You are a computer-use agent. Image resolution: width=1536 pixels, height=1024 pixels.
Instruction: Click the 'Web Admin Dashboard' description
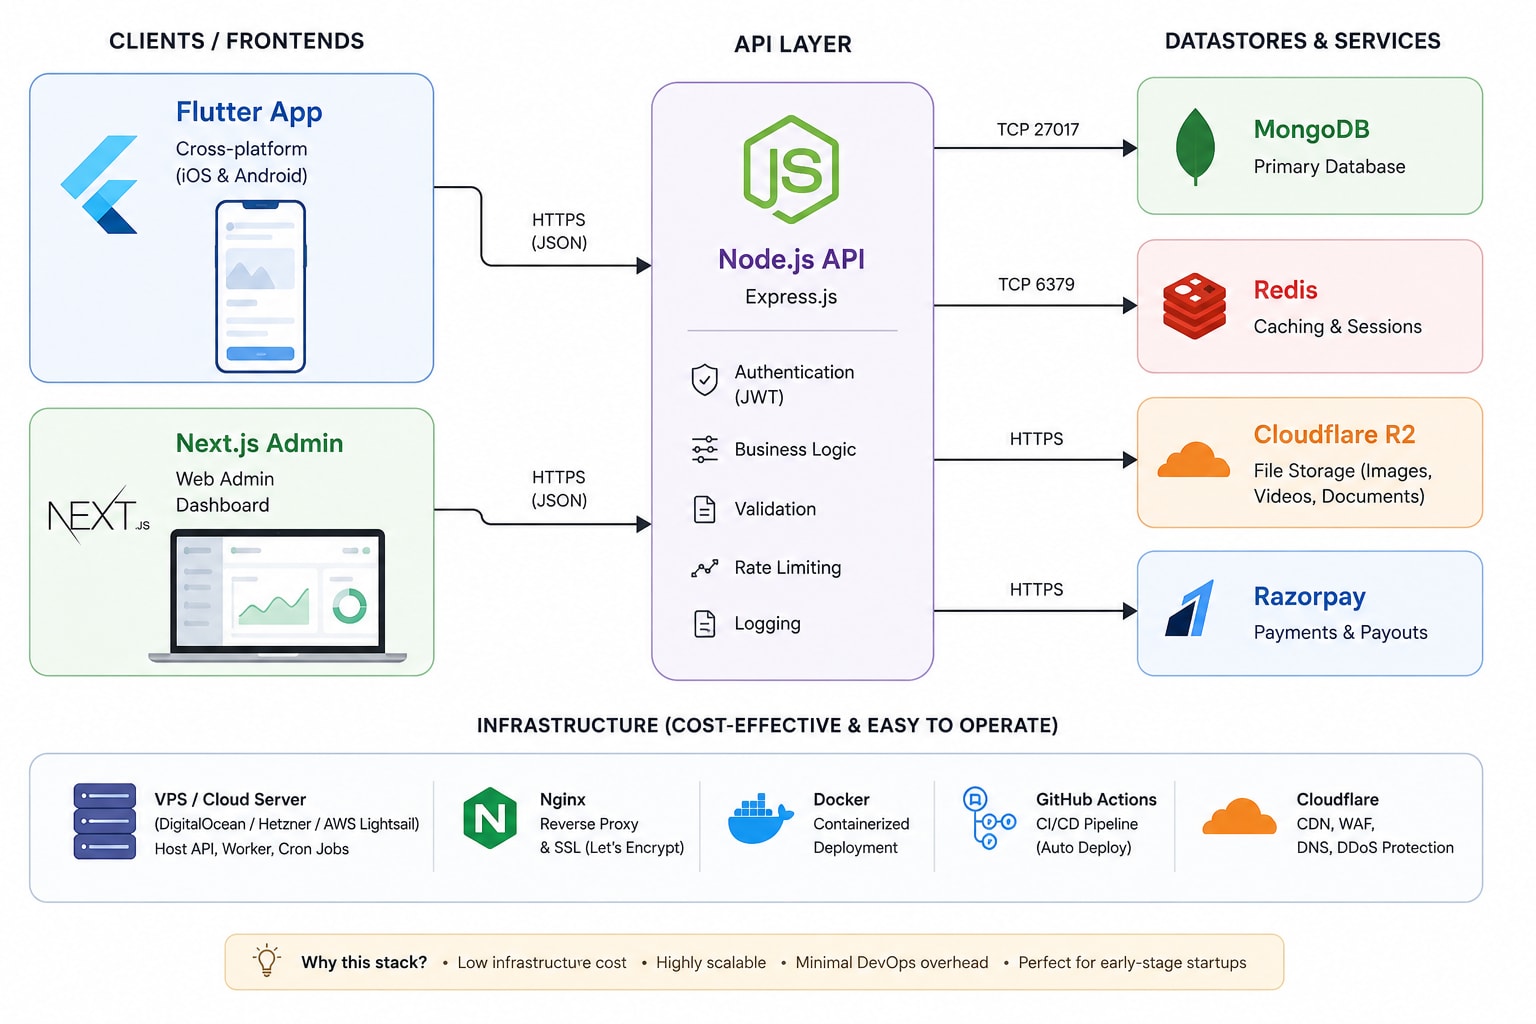[225, 492]
